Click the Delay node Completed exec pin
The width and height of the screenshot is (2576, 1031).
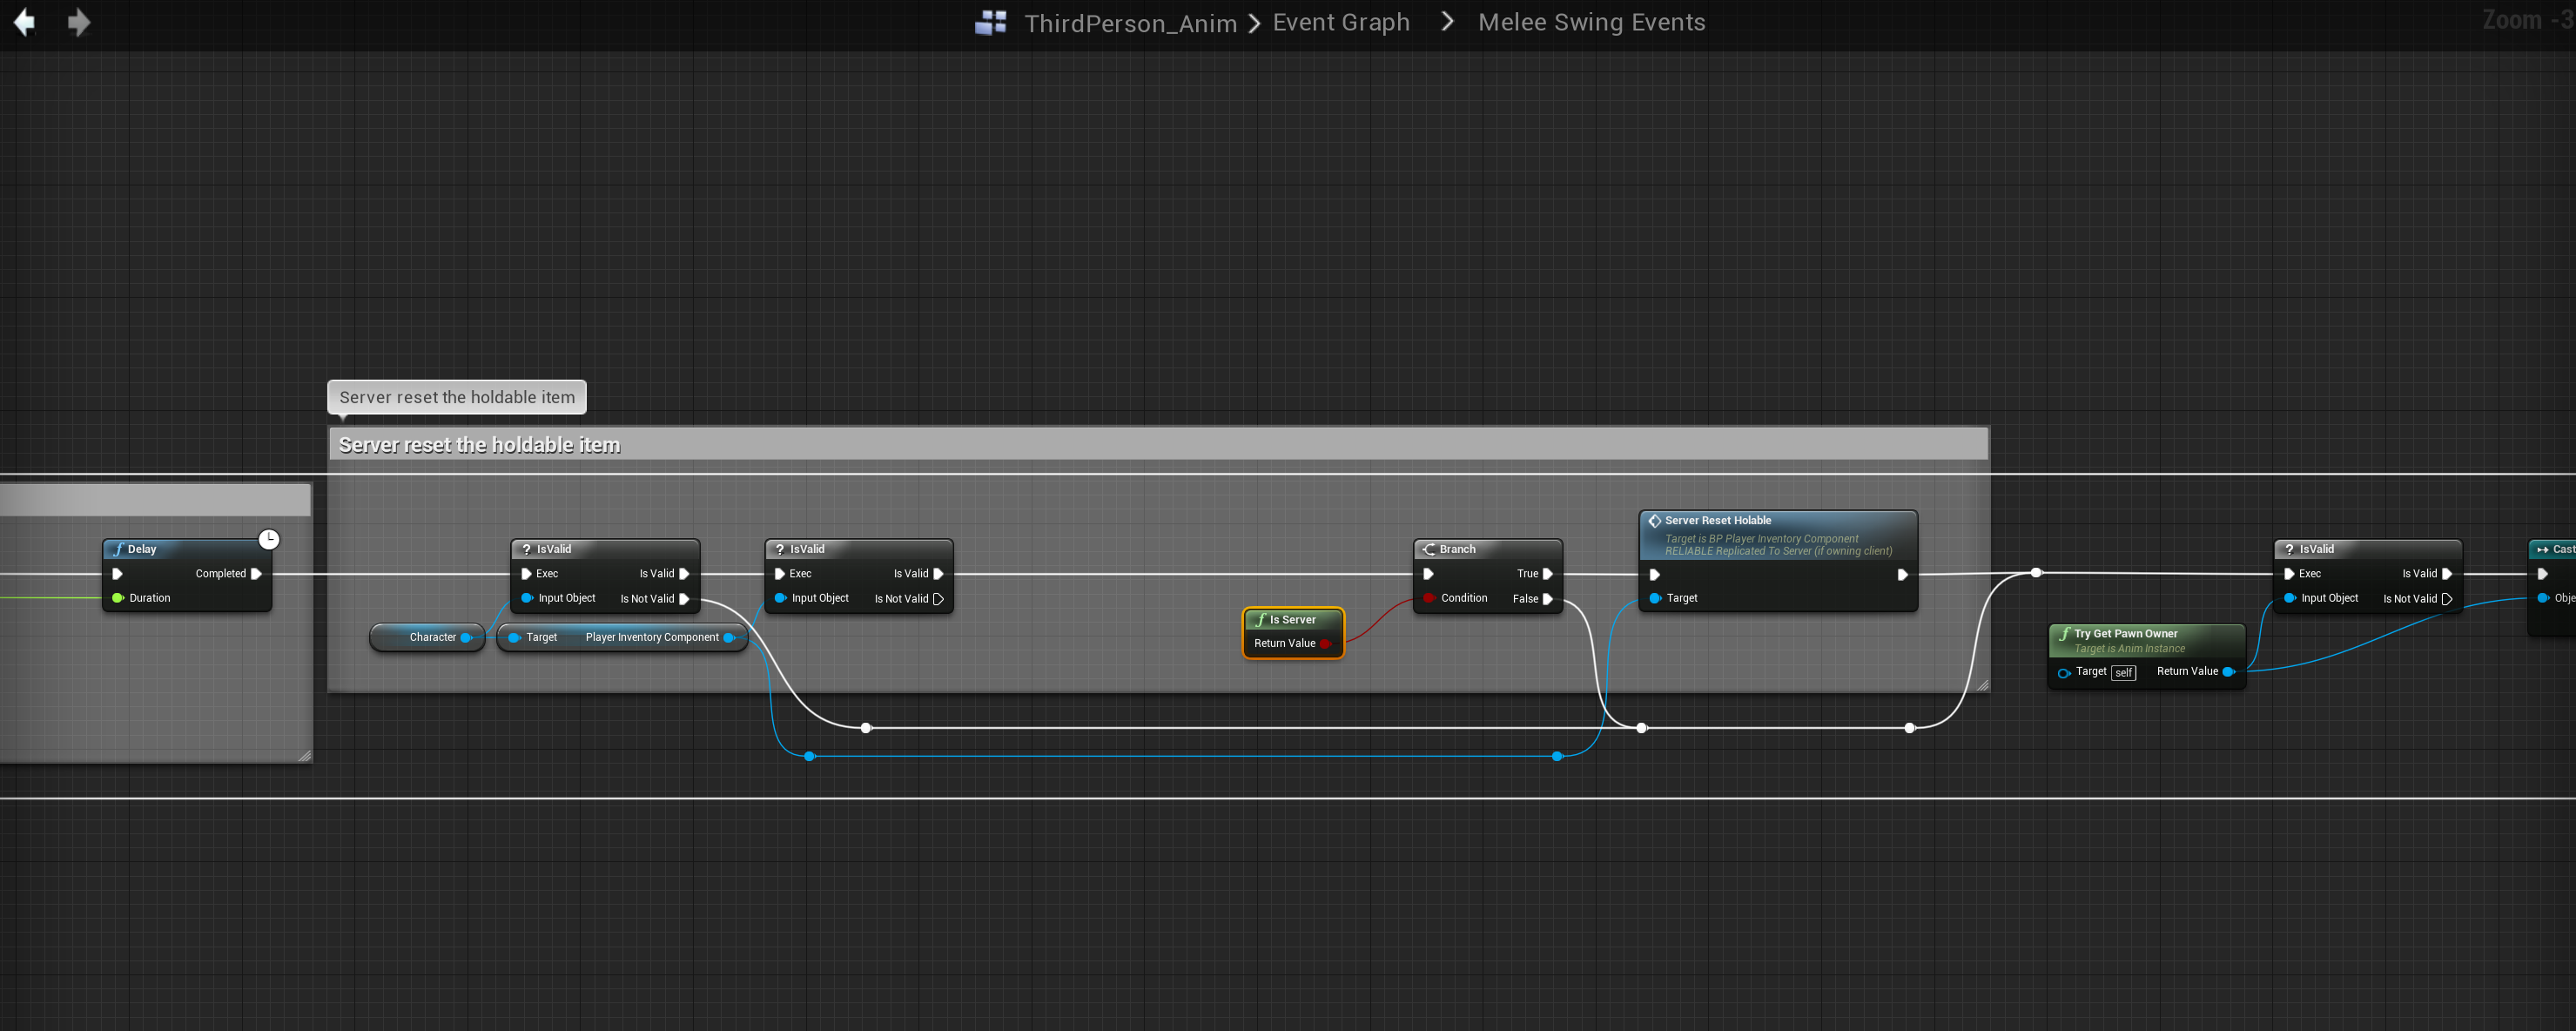(256, 574)
